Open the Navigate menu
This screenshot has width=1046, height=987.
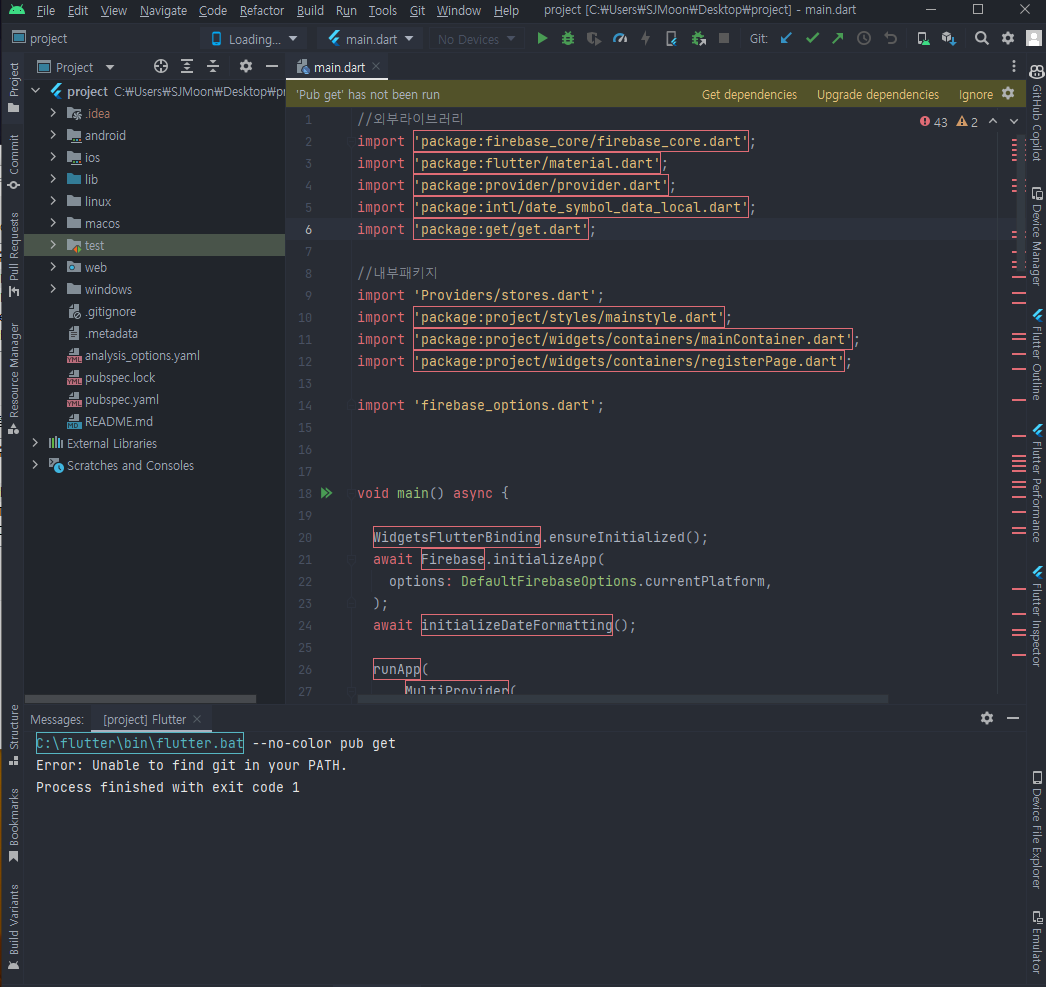coord(163,11)
